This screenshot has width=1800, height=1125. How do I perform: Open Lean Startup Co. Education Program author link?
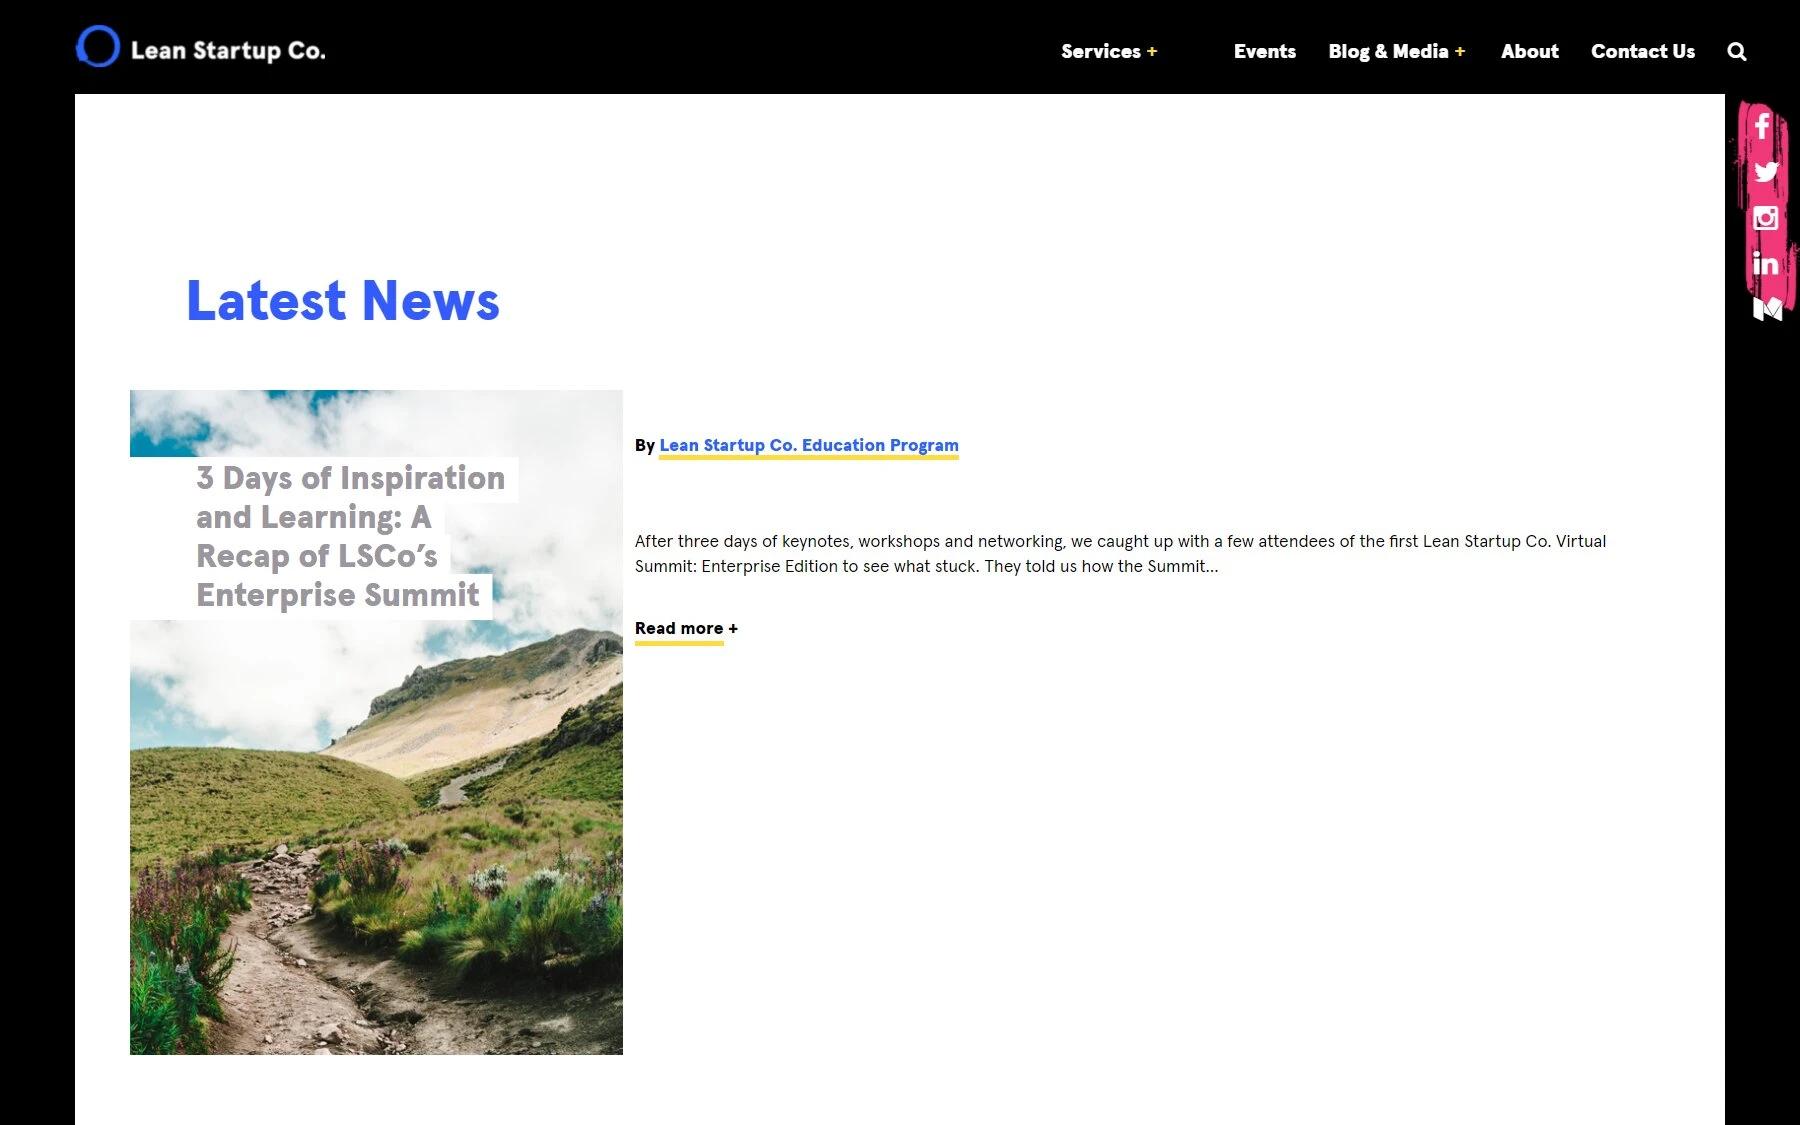[808, 446]
